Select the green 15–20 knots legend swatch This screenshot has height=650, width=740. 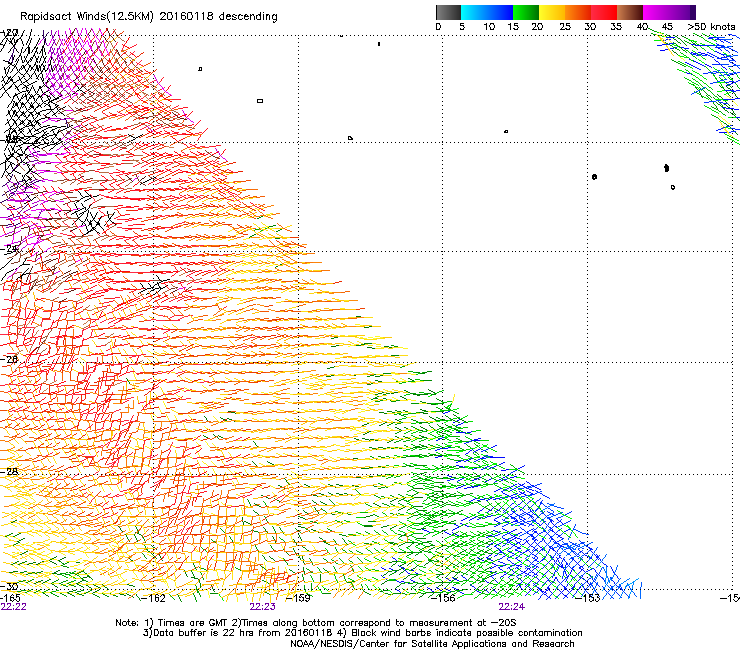click(x=526, y=12)
